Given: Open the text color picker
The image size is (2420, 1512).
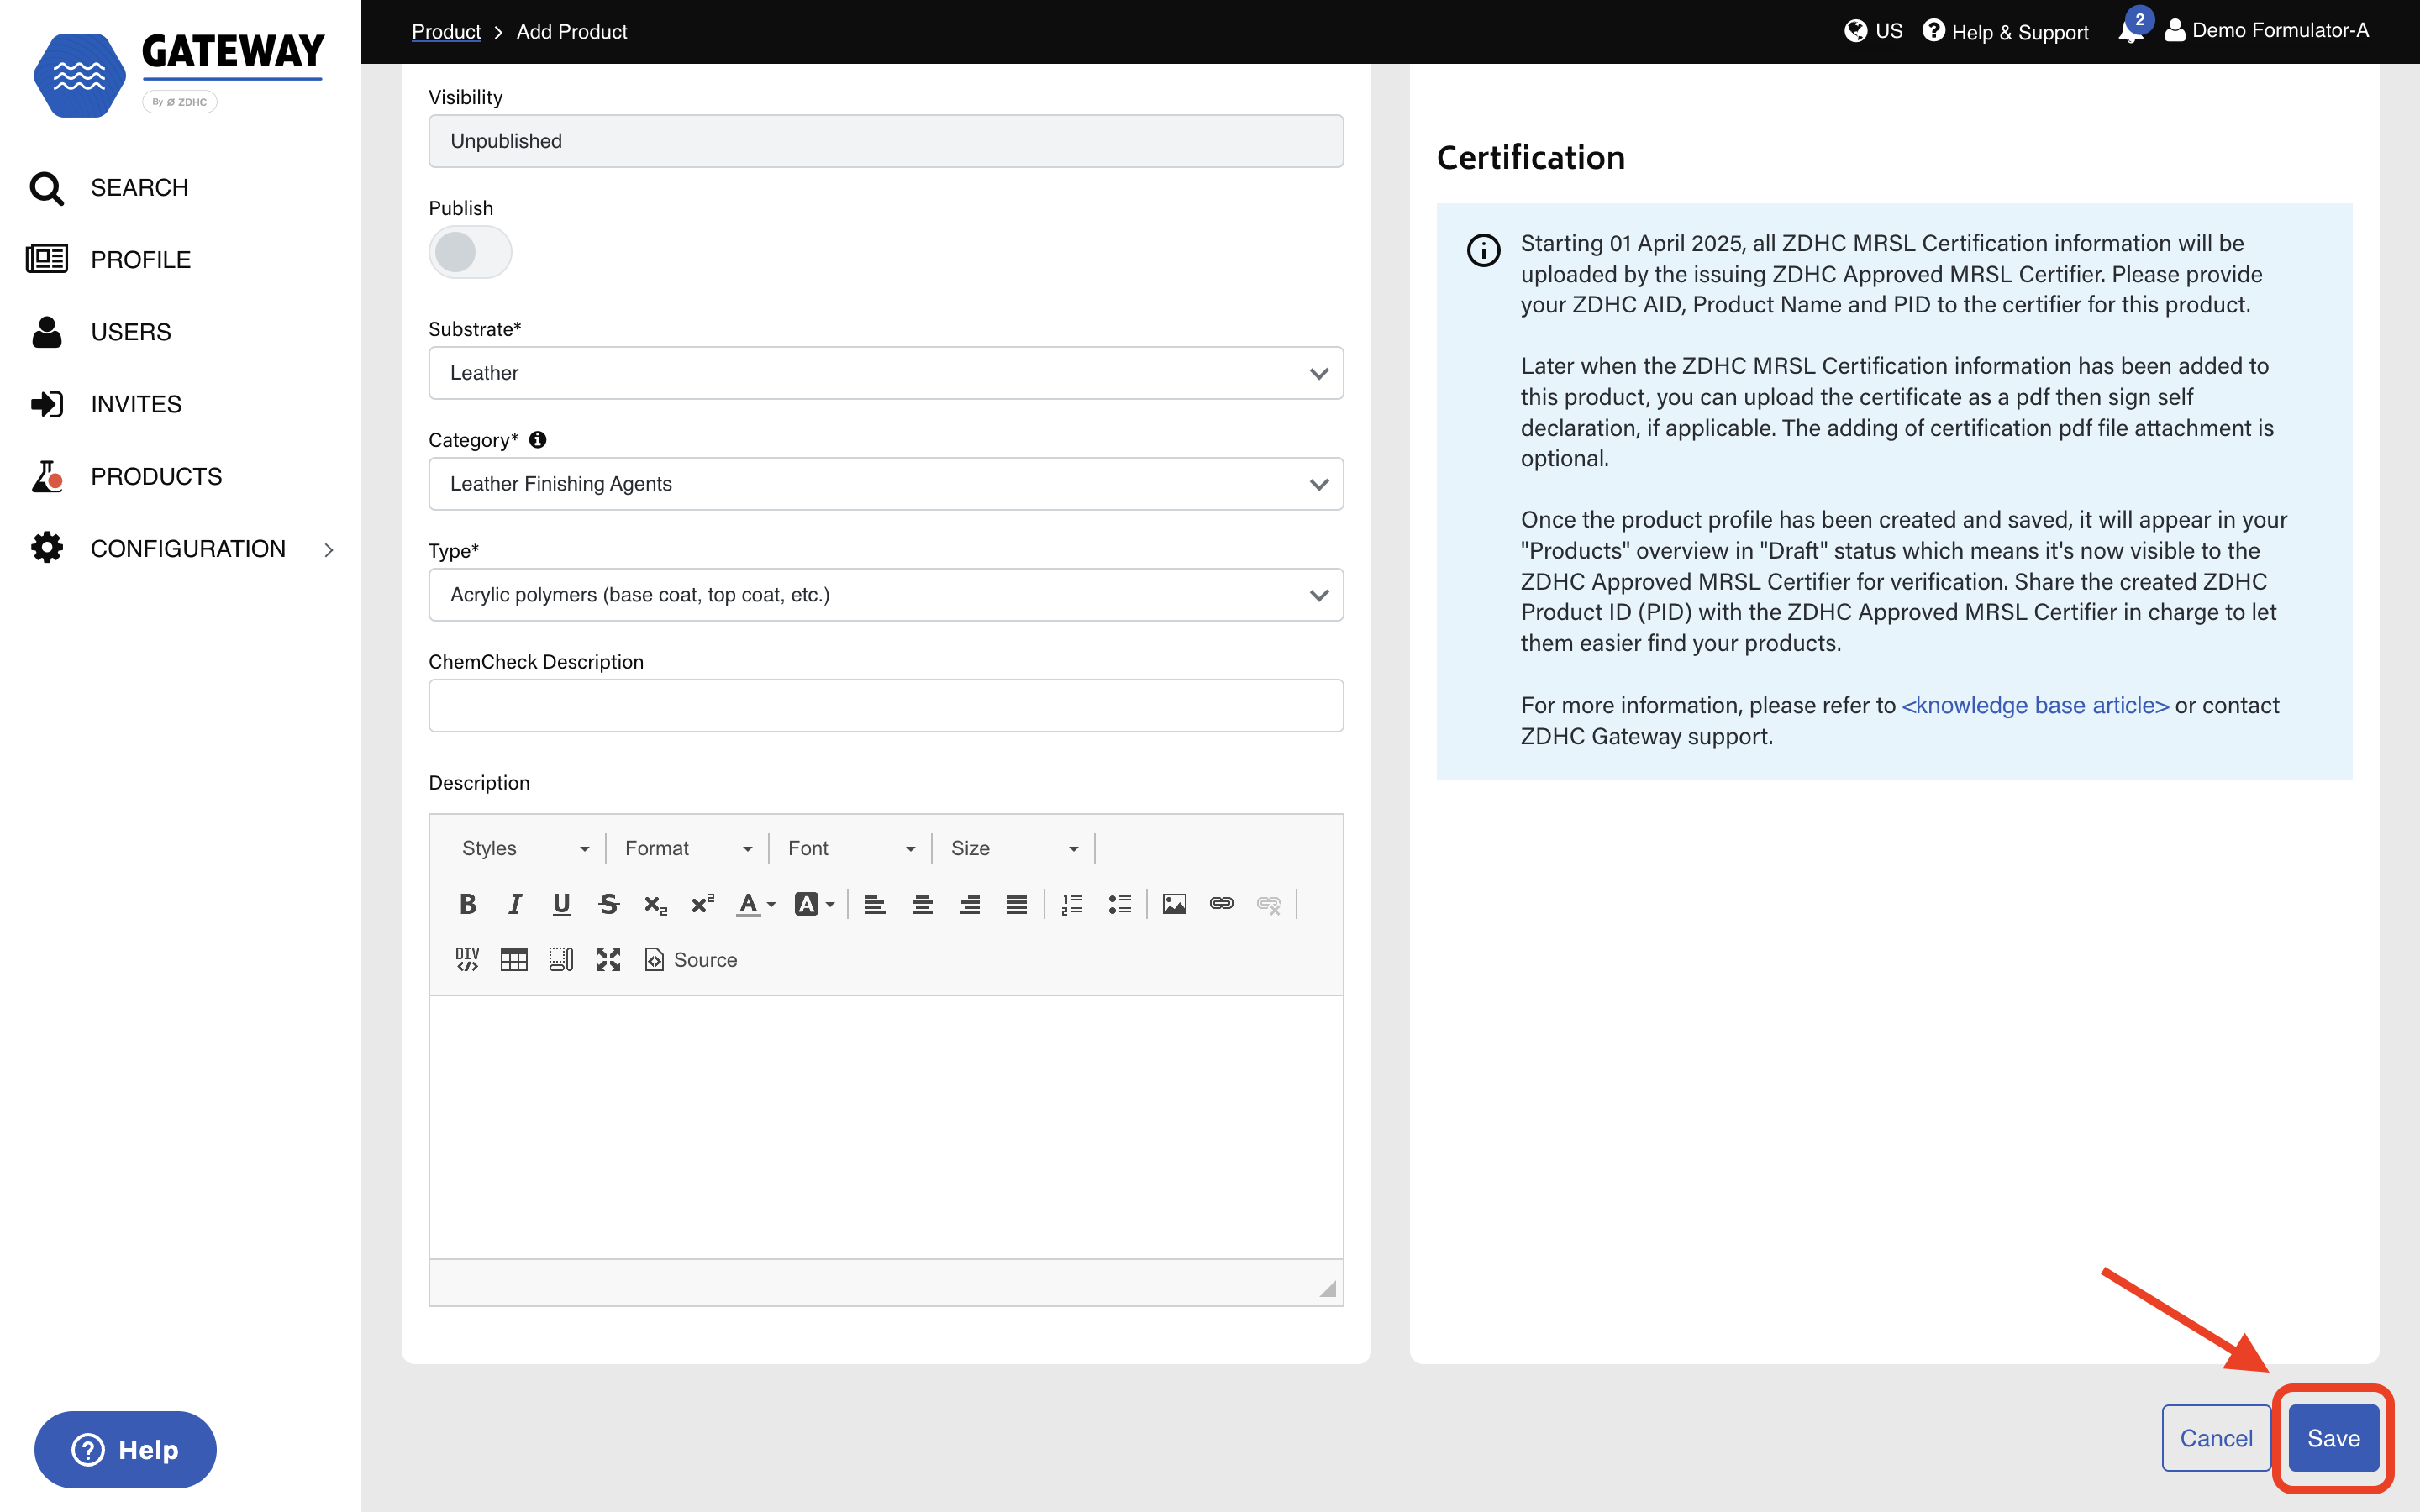Looking at the screenshot, I should tap(756, 904).
